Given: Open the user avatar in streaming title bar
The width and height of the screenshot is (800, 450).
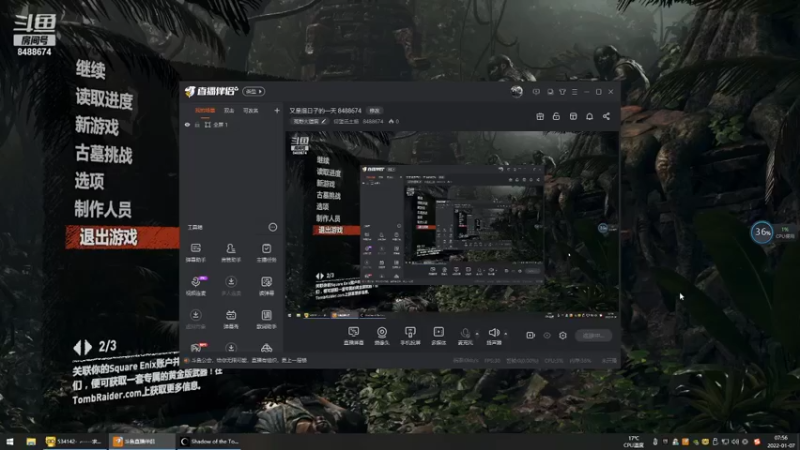Looking at the screenshot, I should 516,91.
